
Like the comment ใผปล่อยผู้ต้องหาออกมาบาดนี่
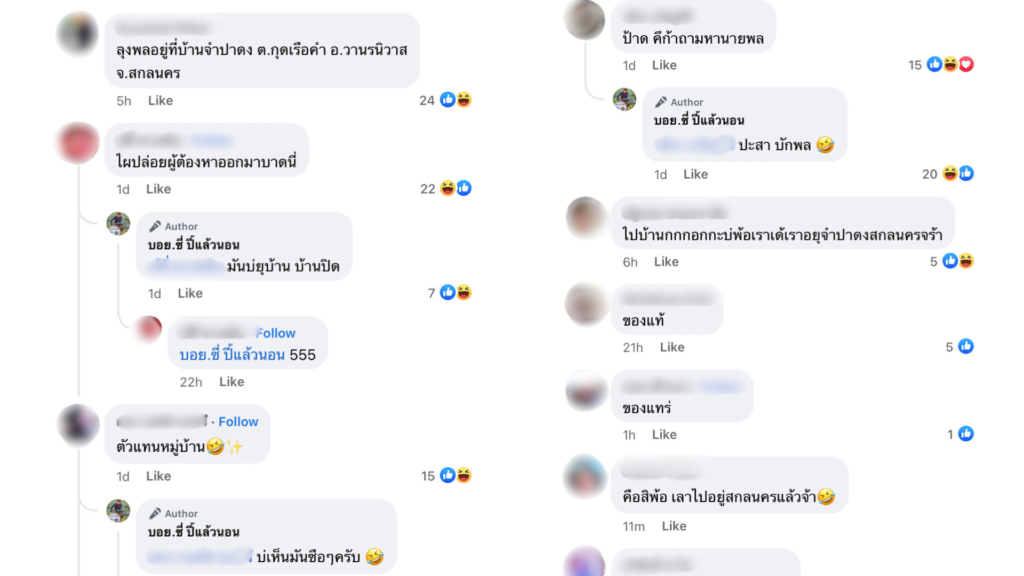tap(158, 189)
